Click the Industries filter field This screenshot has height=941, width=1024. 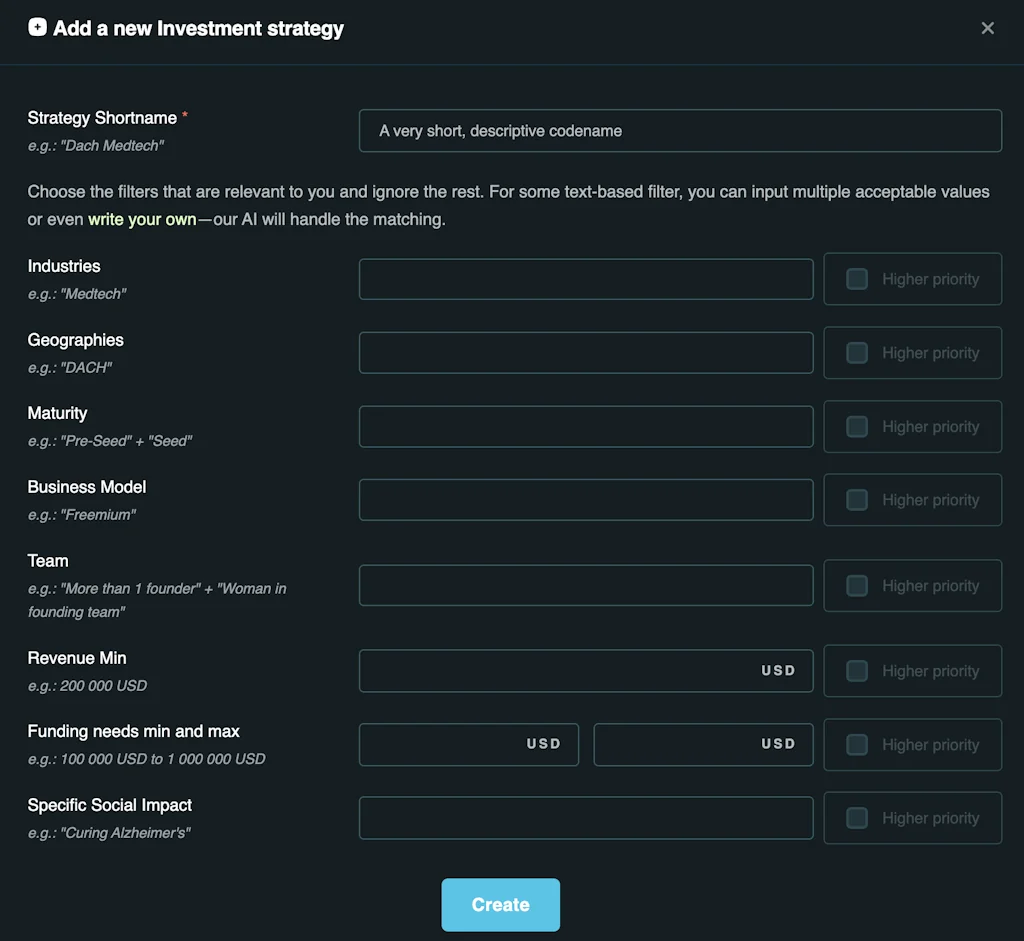click(x=586, y=280)
